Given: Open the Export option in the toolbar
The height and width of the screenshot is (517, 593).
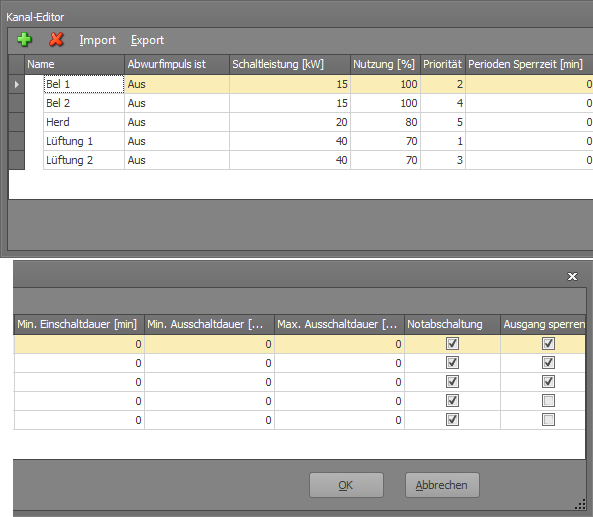Looking at the screenshot, I should (147, 40).
